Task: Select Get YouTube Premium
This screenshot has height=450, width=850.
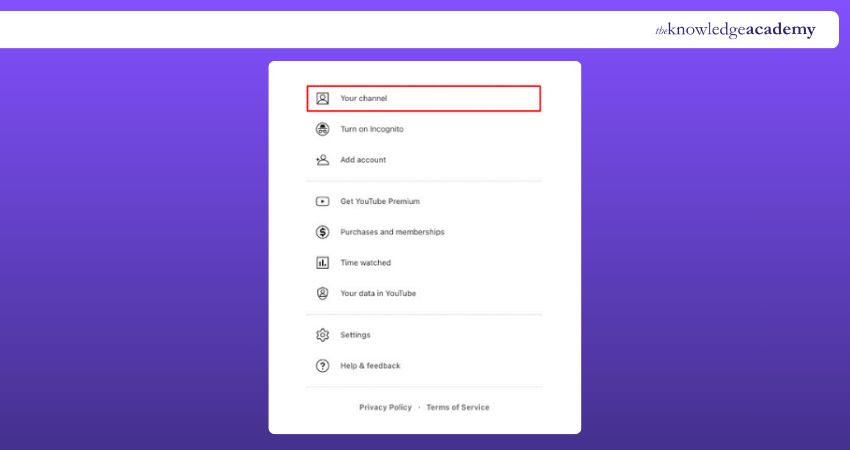Action: click(380, 201)
